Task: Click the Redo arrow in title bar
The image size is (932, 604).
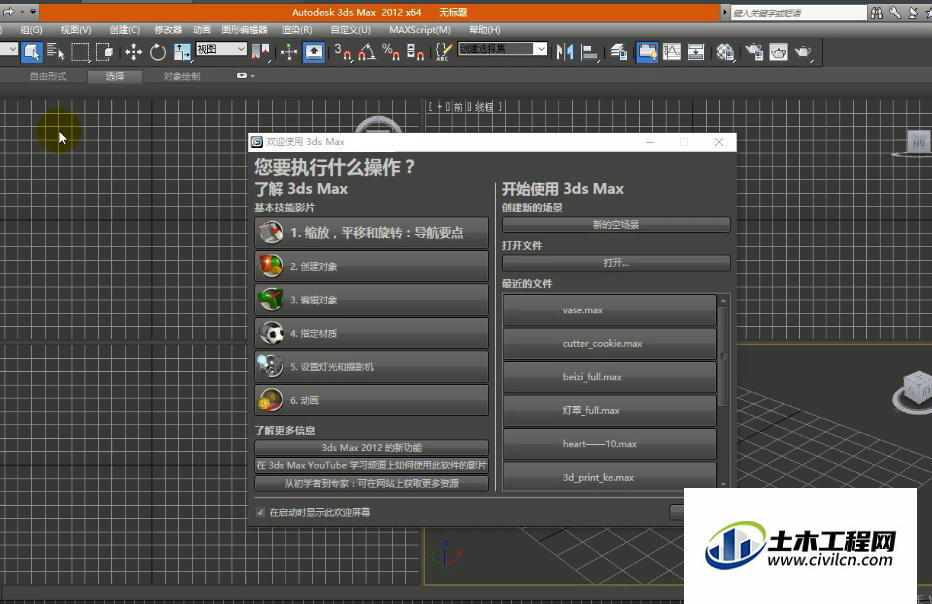Action: pos(8,12)
